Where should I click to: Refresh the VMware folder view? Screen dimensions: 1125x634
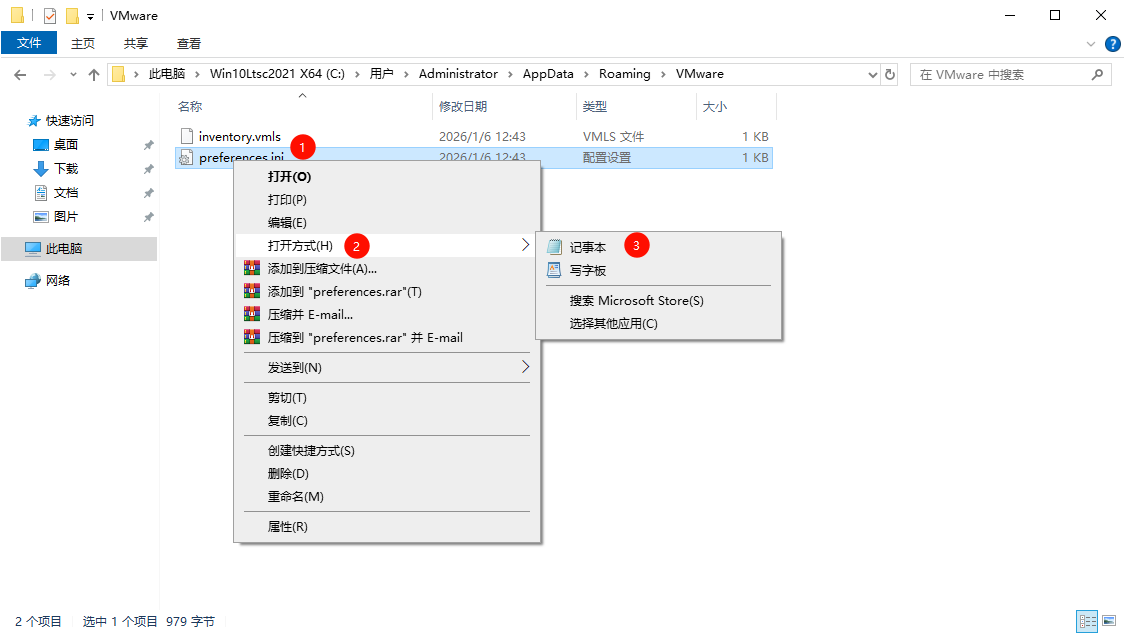tap(890, 75)
